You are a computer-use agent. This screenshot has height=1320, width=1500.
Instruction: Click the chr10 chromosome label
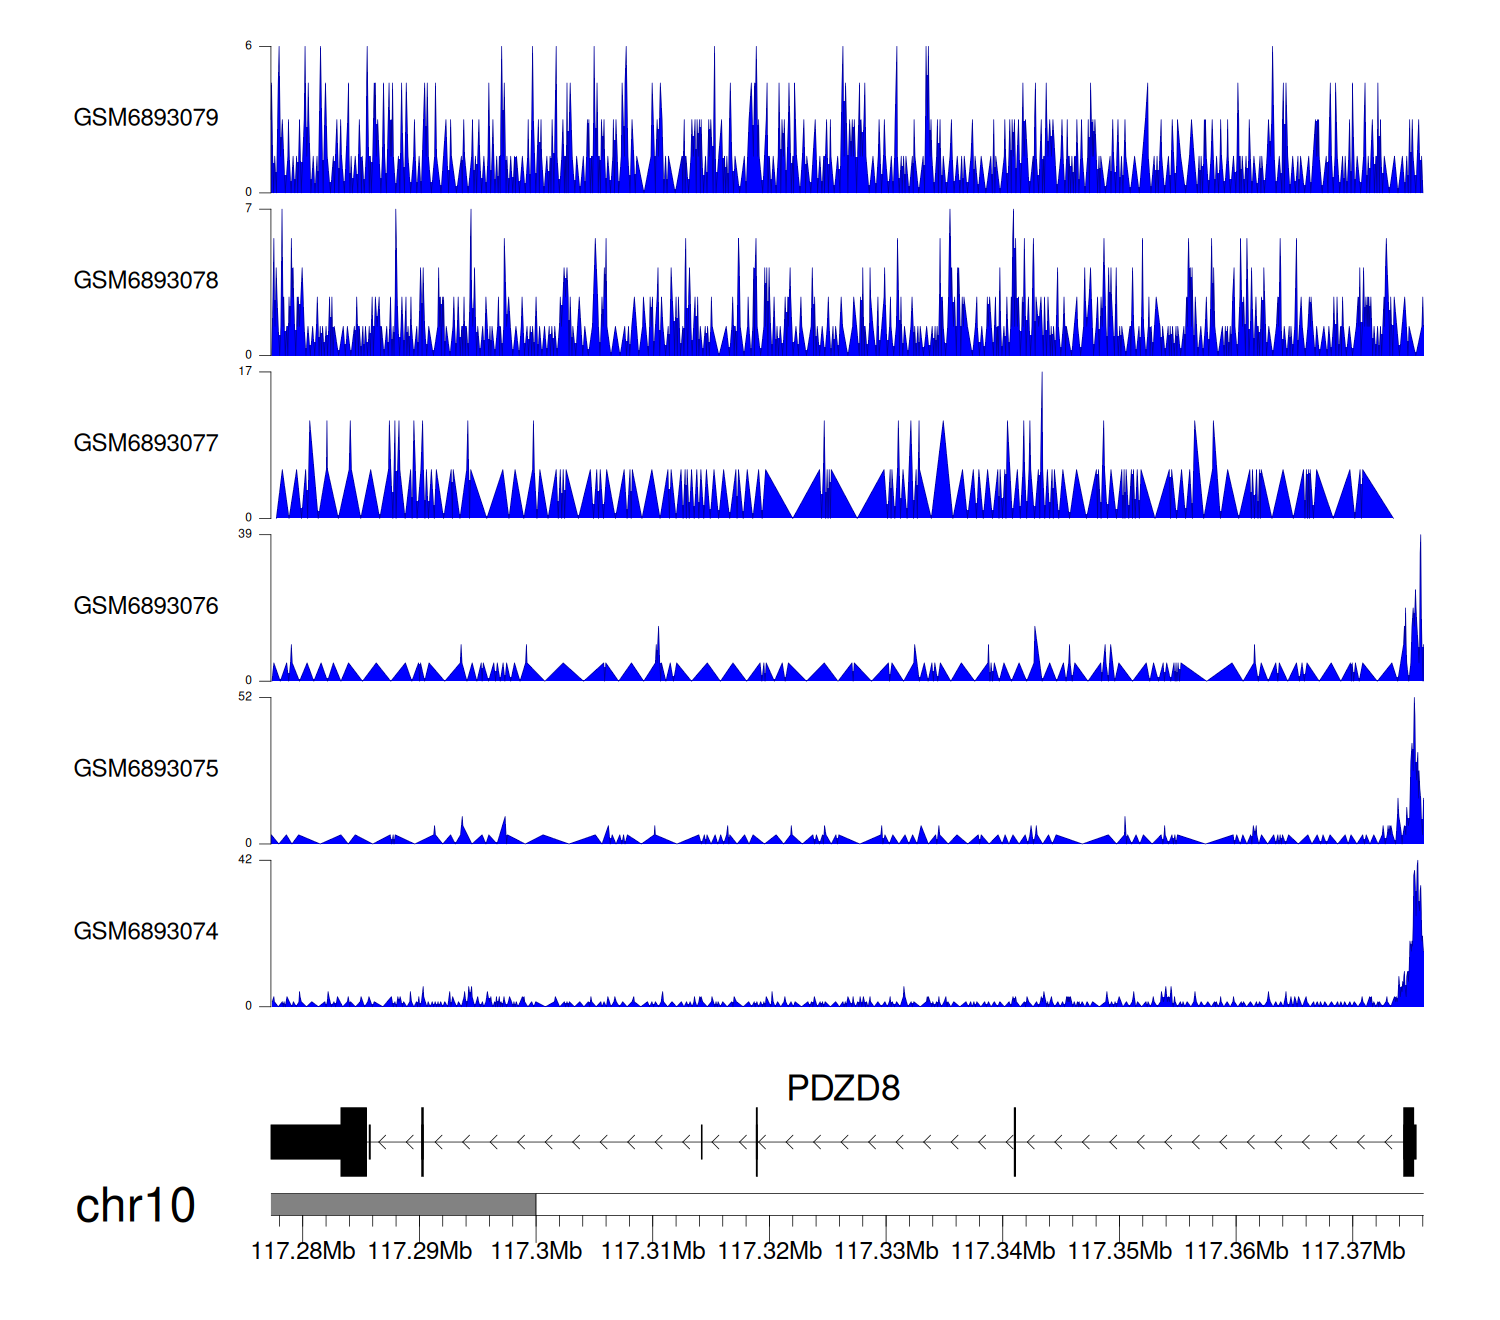tap(135, 1206)
